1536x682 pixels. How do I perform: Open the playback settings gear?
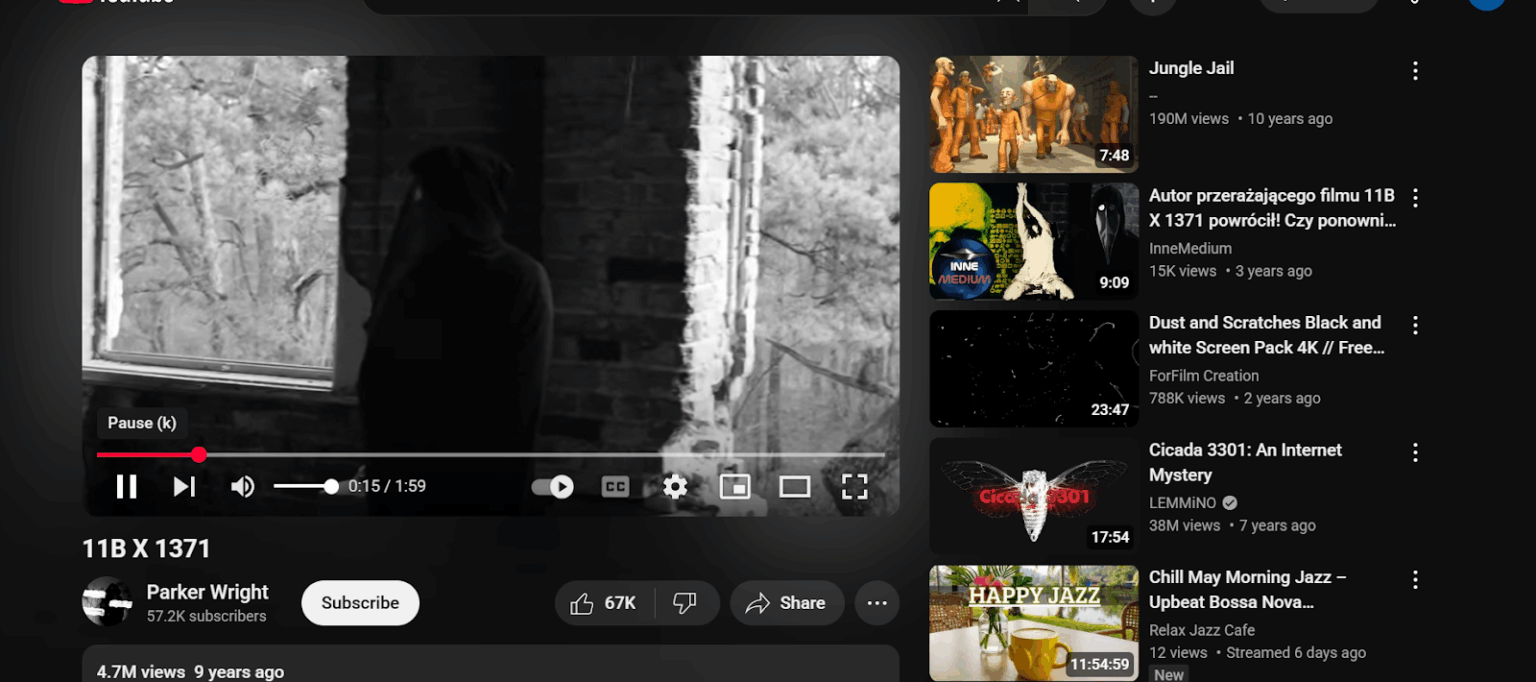click(x=675, y=486)
